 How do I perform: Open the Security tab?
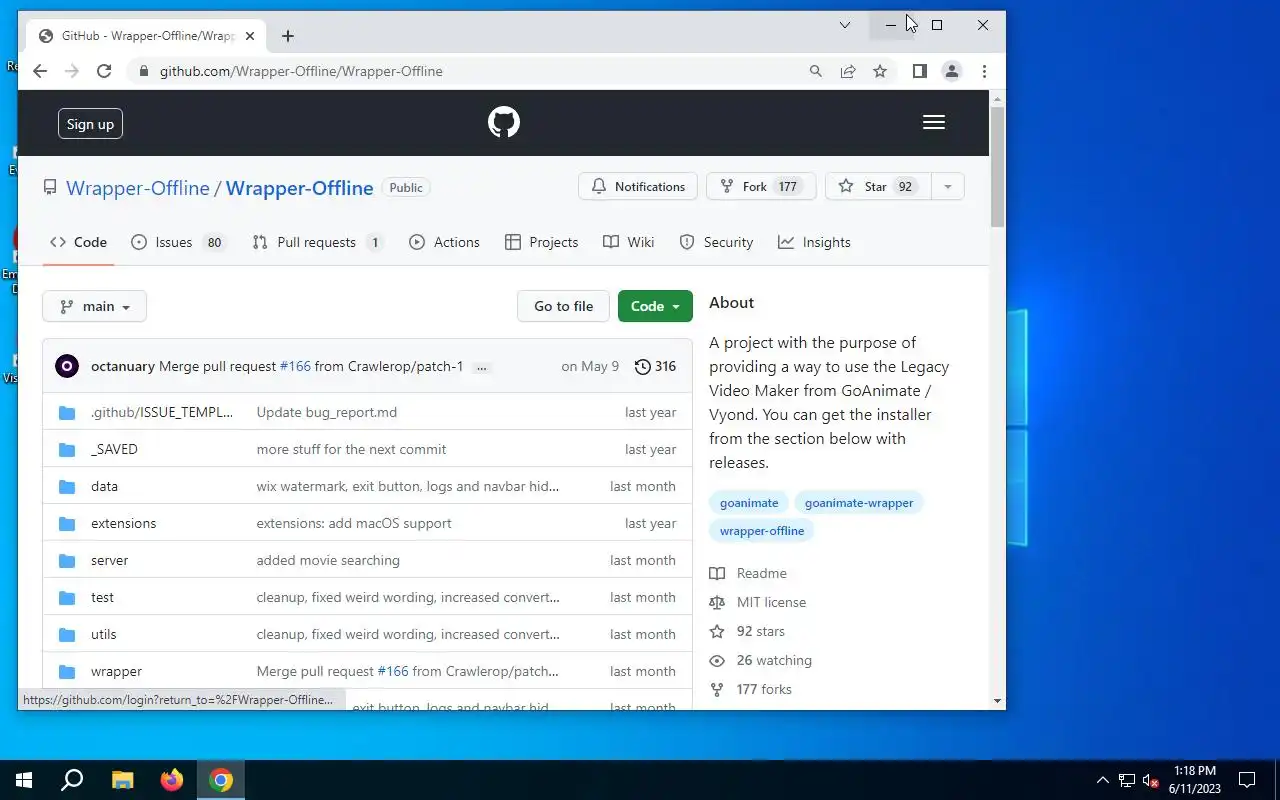click(716, 242)
